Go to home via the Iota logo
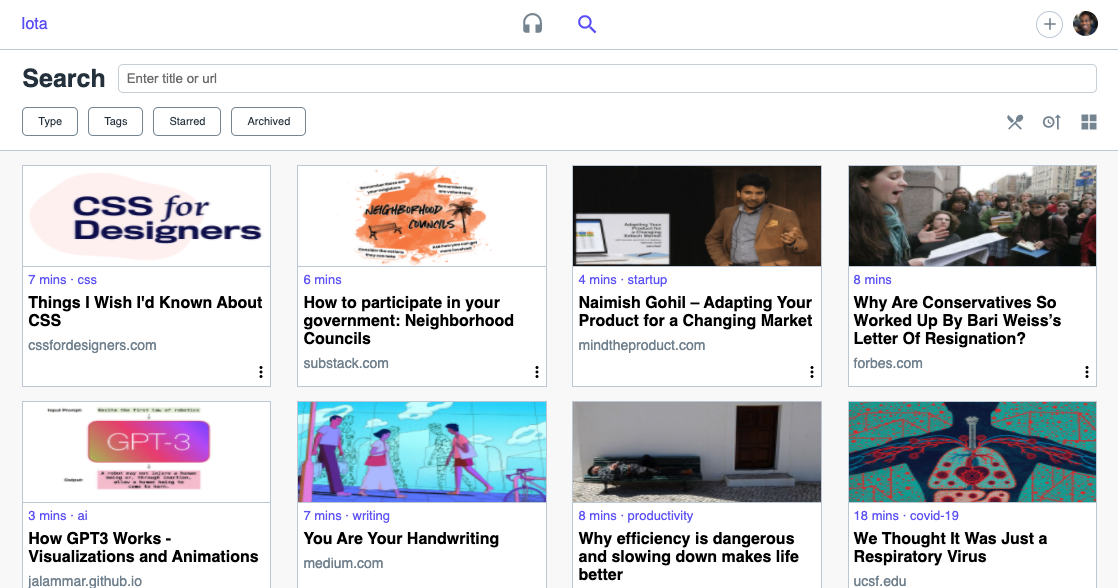1118x588 pixels. [34, 24]
